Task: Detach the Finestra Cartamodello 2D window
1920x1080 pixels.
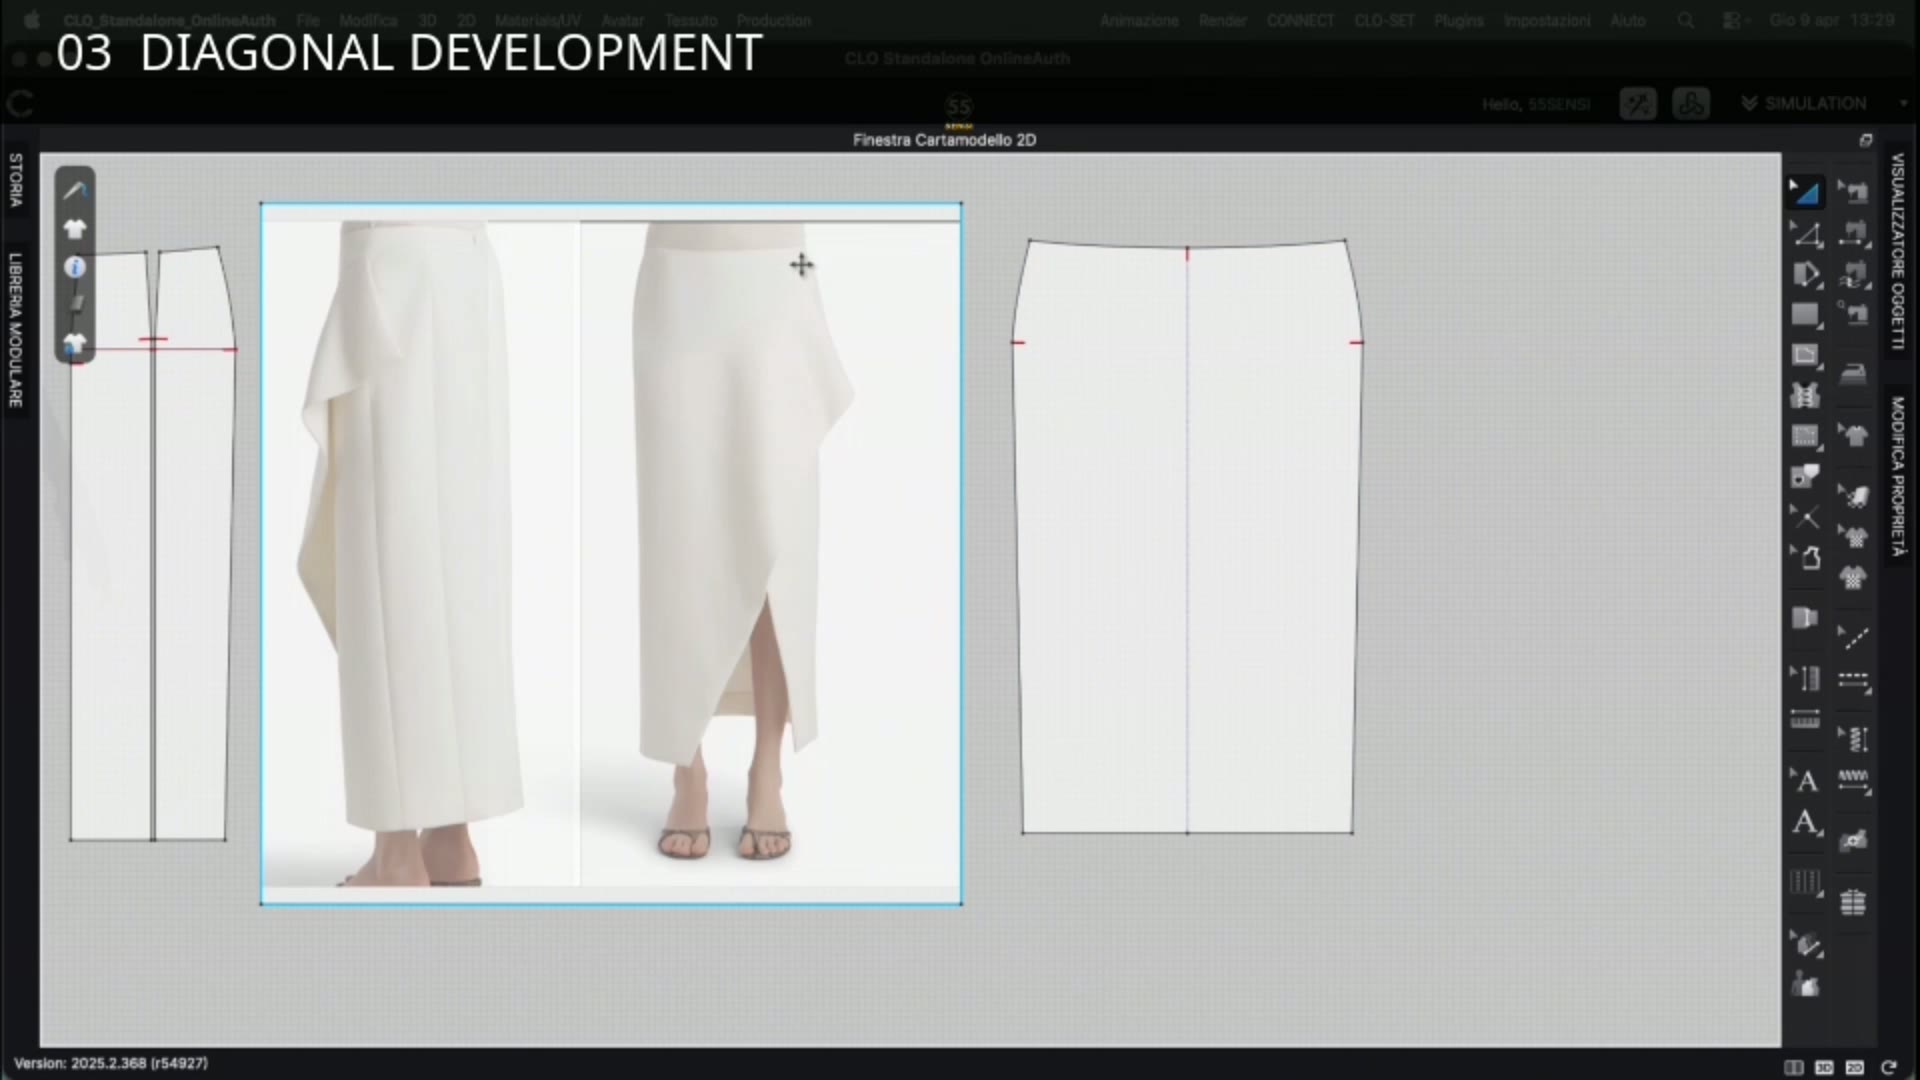Action: [x=1865, y=140]
